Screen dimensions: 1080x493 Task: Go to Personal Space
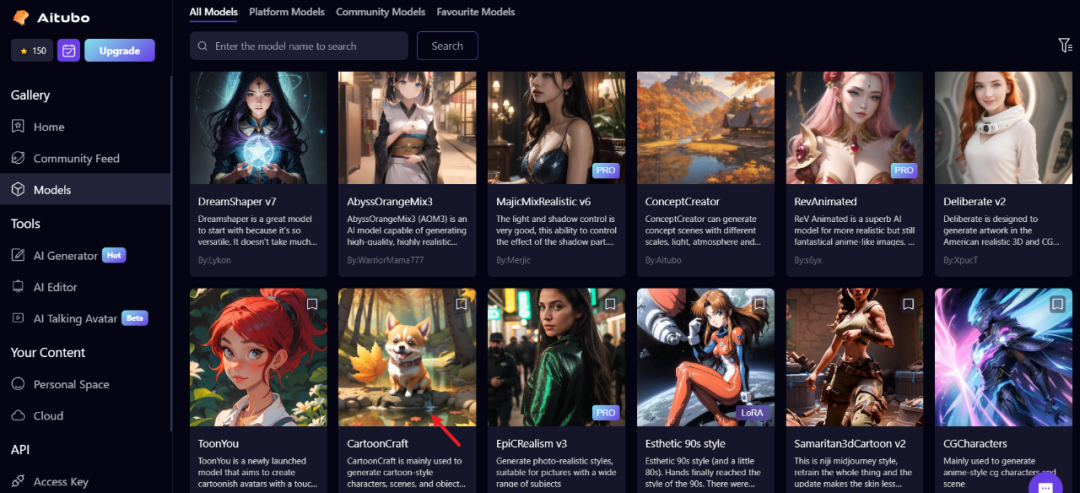pyautogui.click(x=71, y=384)
